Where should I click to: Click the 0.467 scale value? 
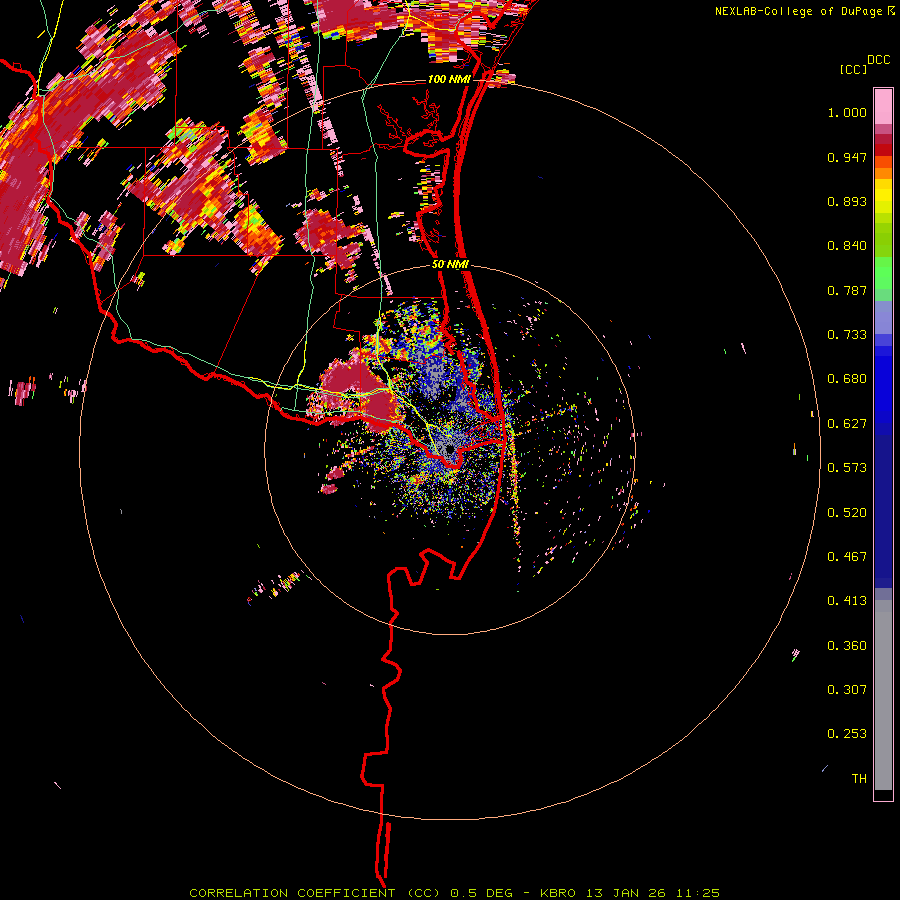click(847, 557)
